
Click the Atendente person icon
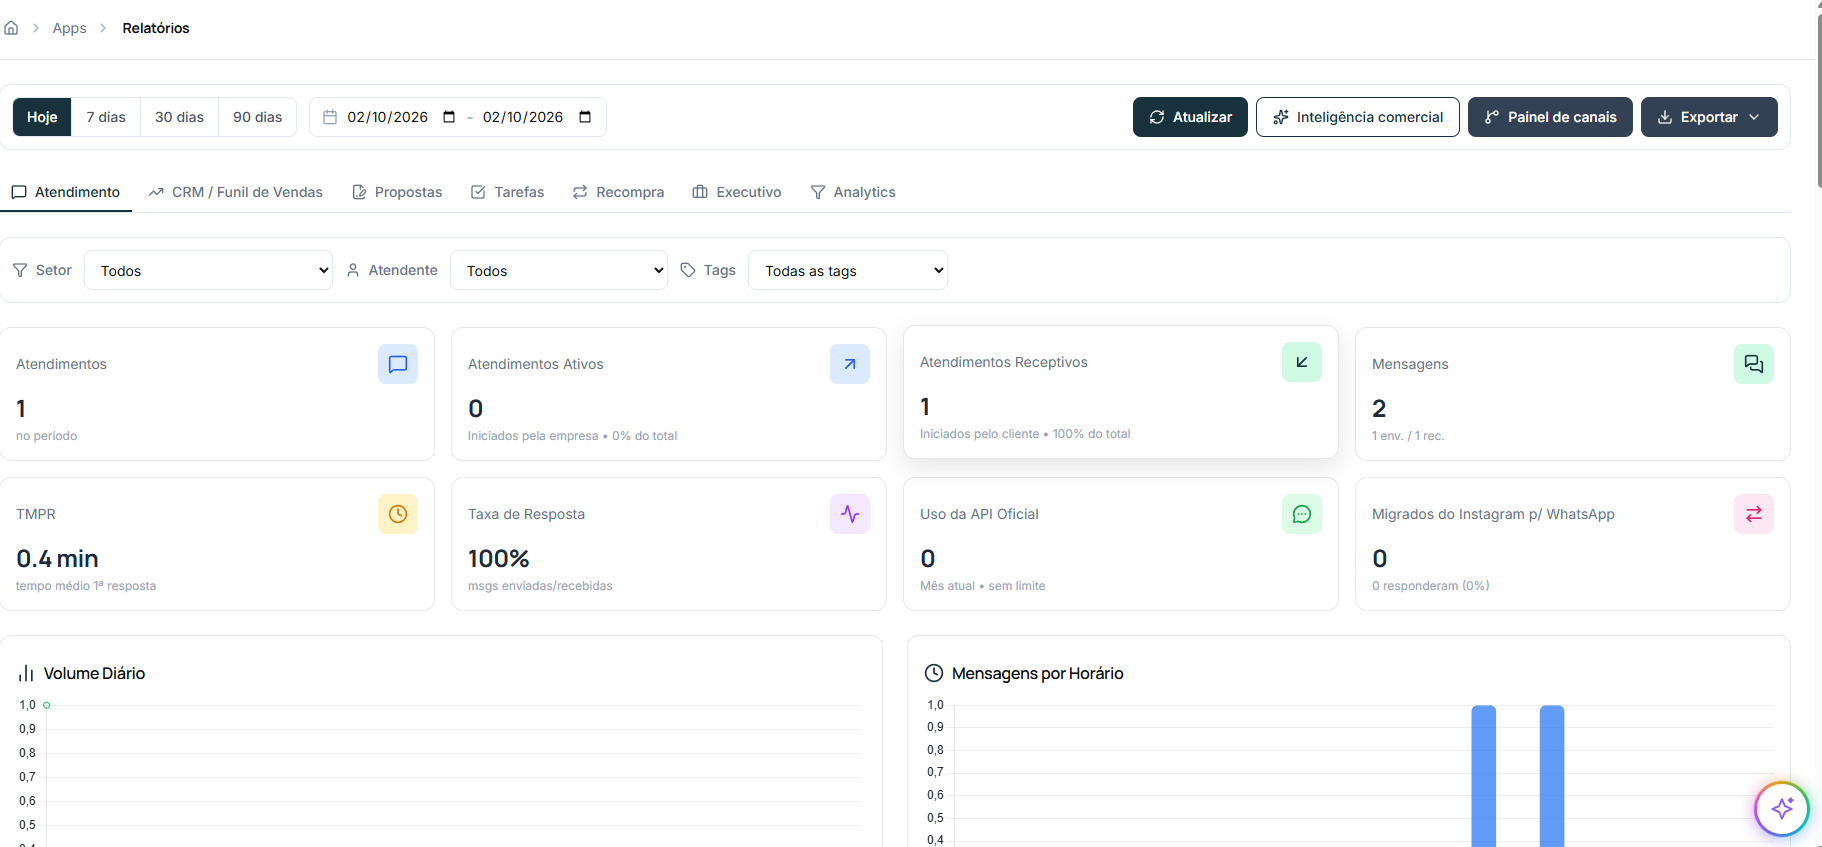353,270
